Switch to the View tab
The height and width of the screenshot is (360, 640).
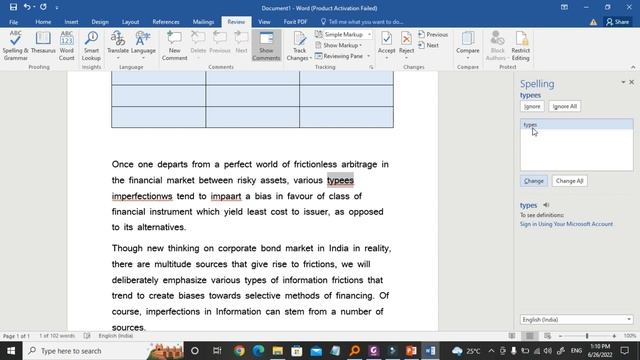[x=264, y=22]
